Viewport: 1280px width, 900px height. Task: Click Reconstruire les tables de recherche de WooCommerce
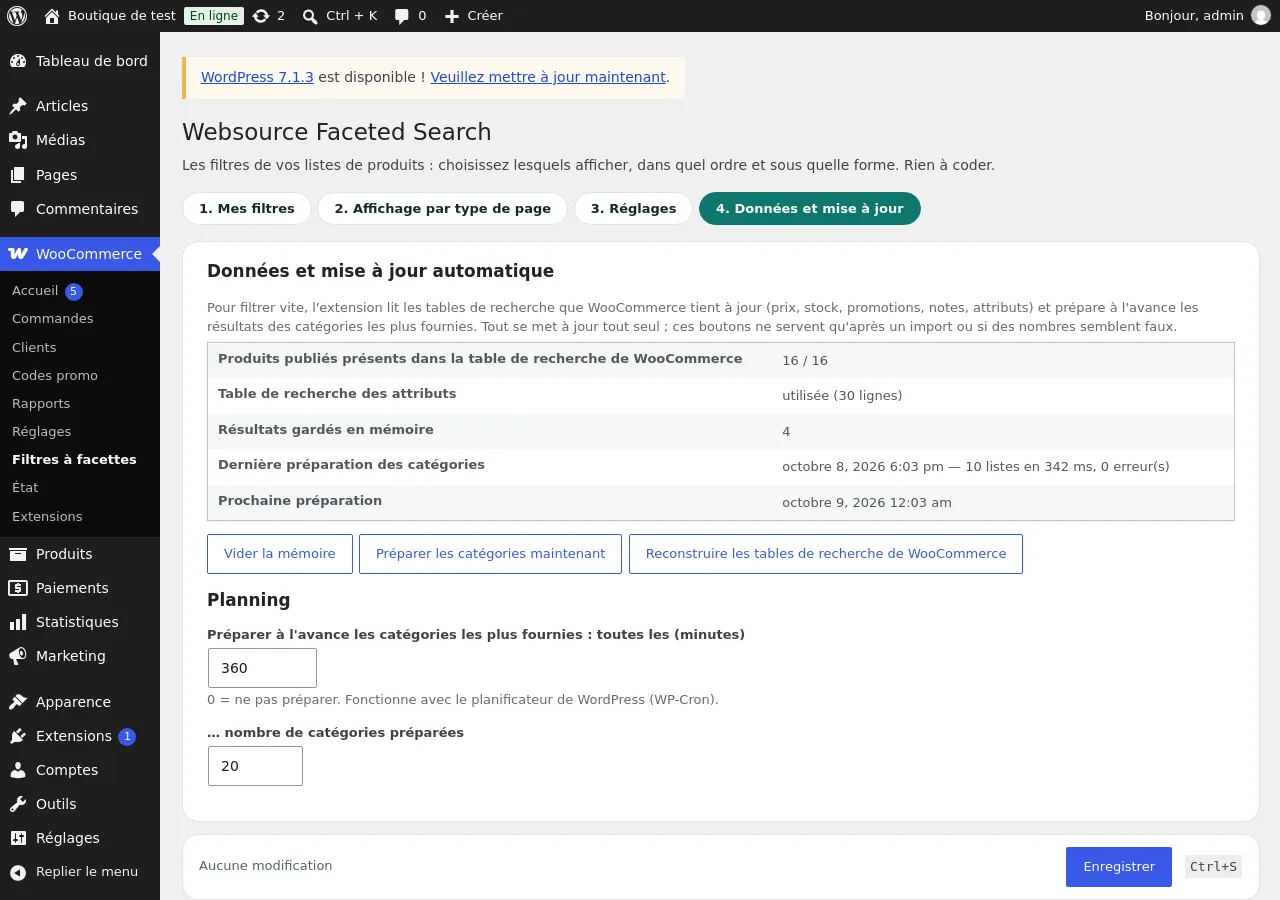(x=826, y=554)
